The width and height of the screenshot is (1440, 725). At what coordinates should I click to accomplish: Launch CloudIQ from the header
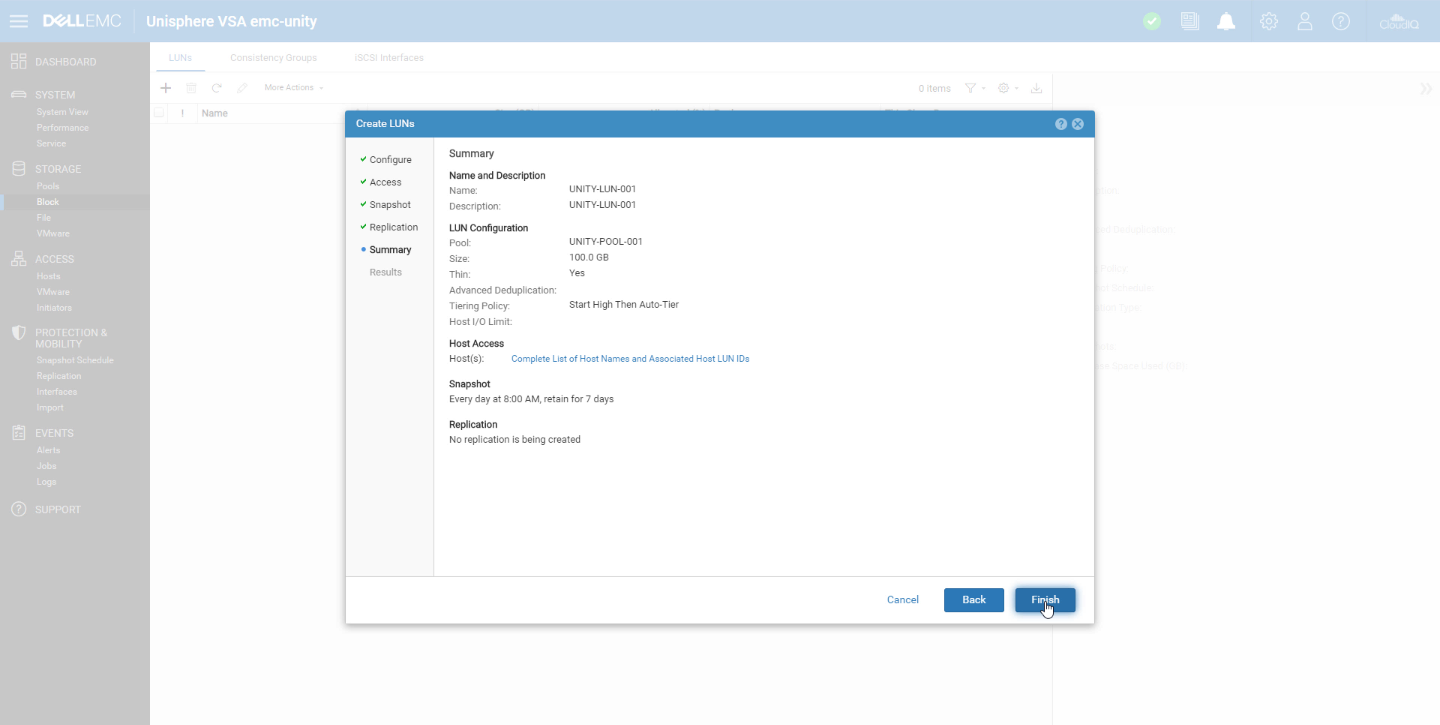click(x=1399, y=21)
